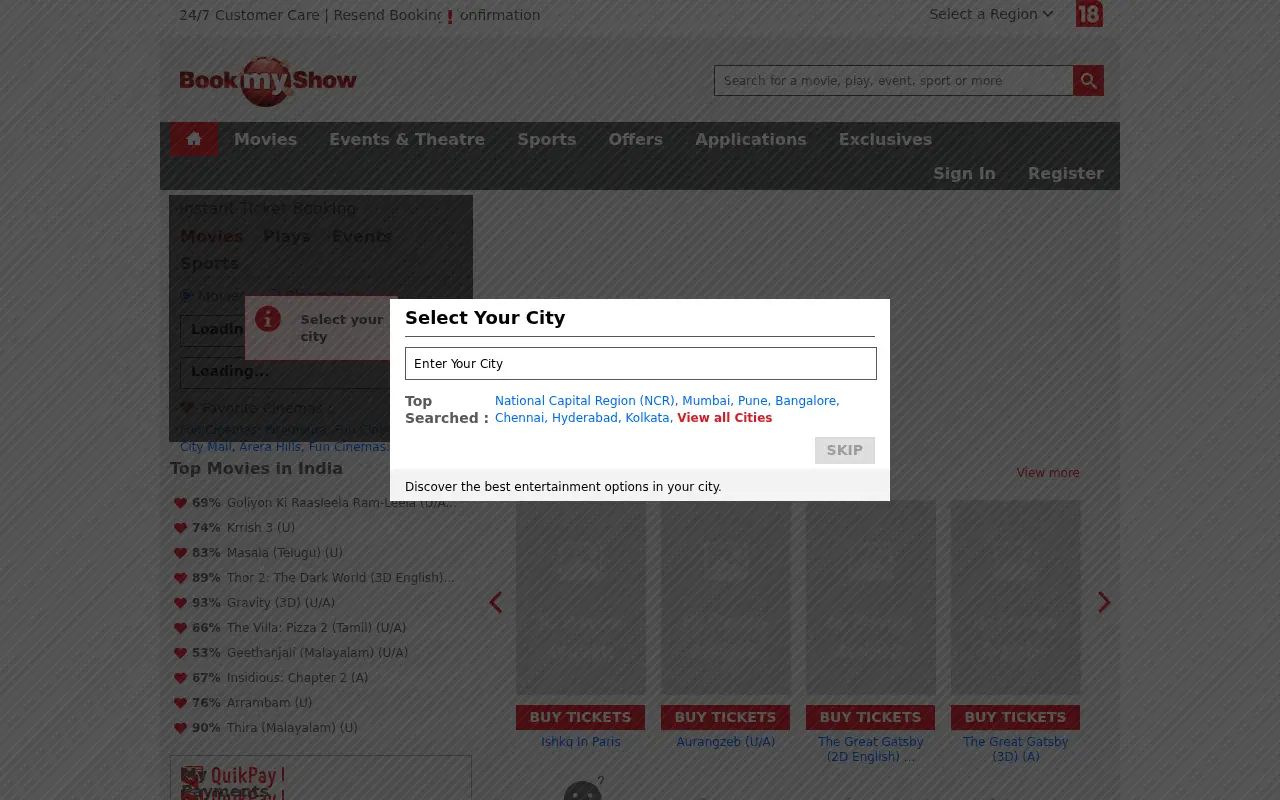1280x800 pixels.
Task: Show next movies with right carousel arrow
Action: tap(1104, 602)
